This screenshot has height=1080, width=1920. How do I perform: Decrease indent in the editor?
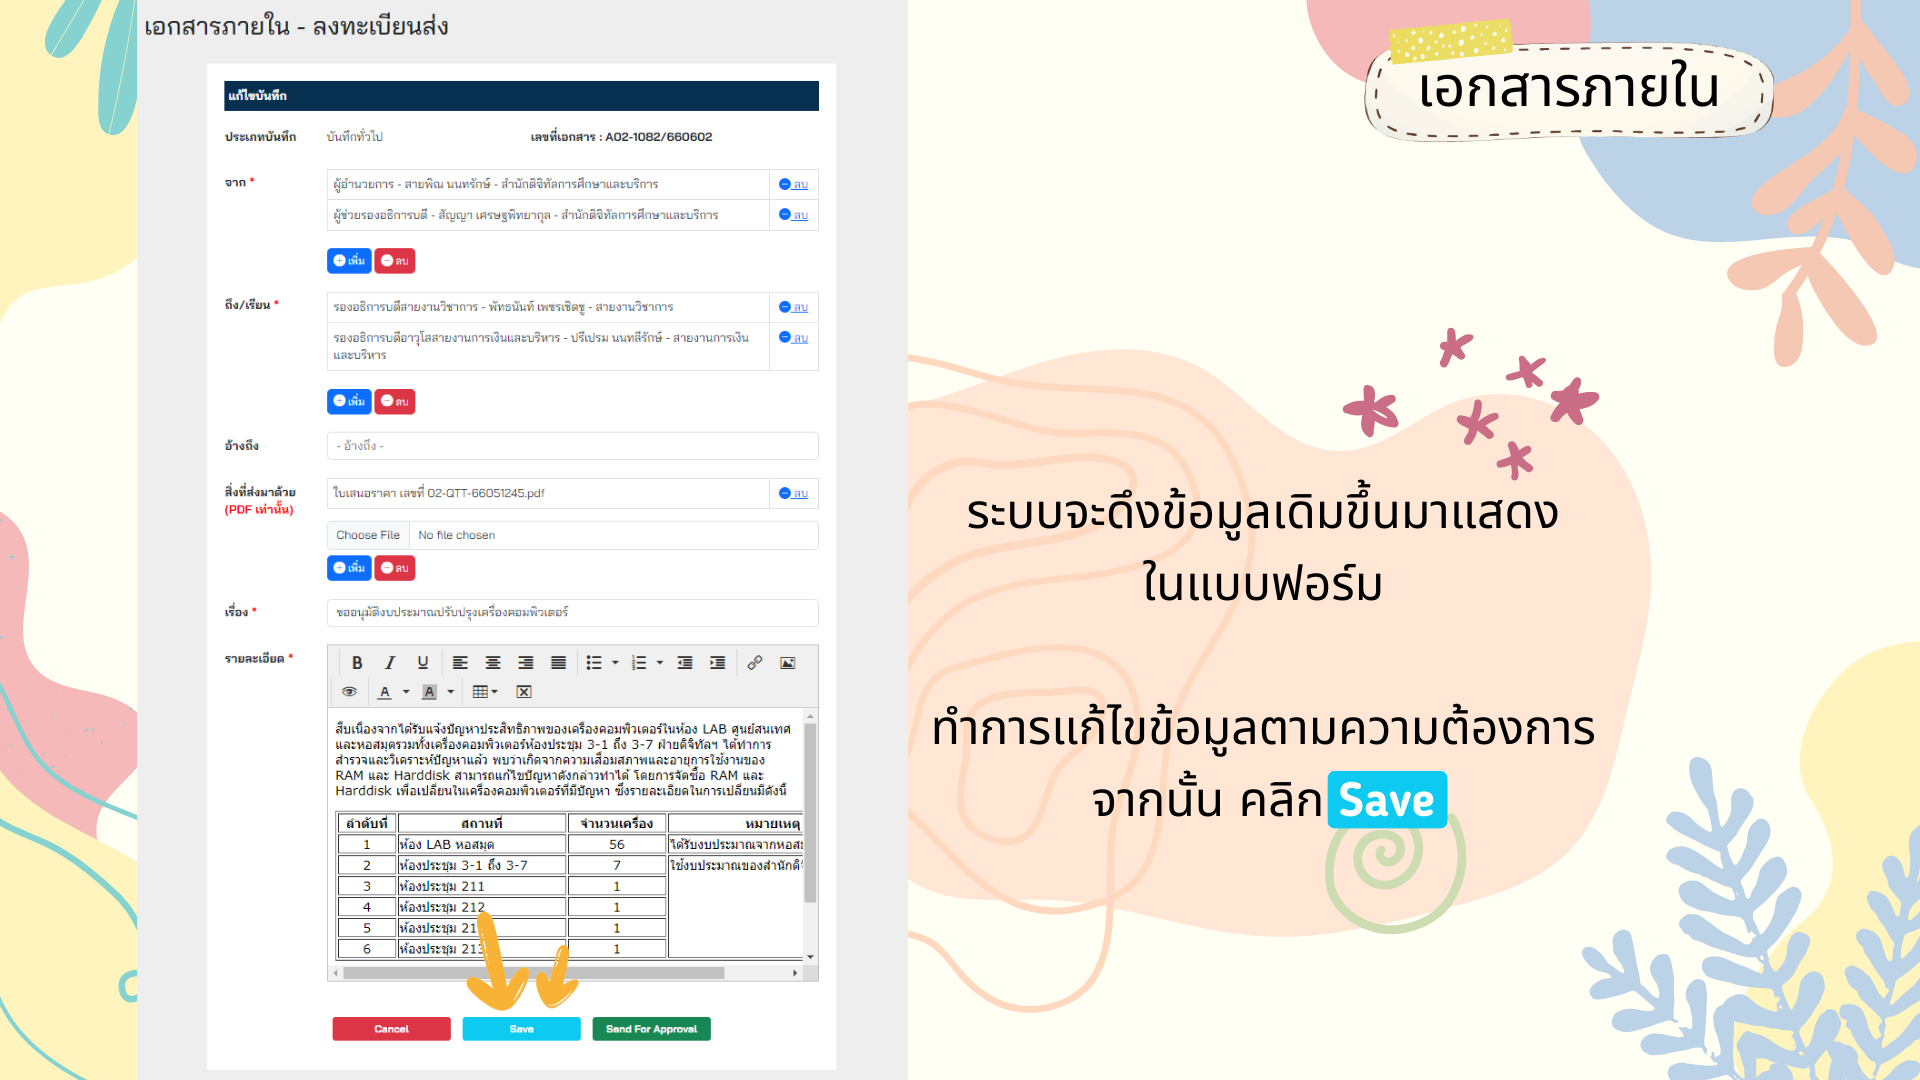(685, 663)
